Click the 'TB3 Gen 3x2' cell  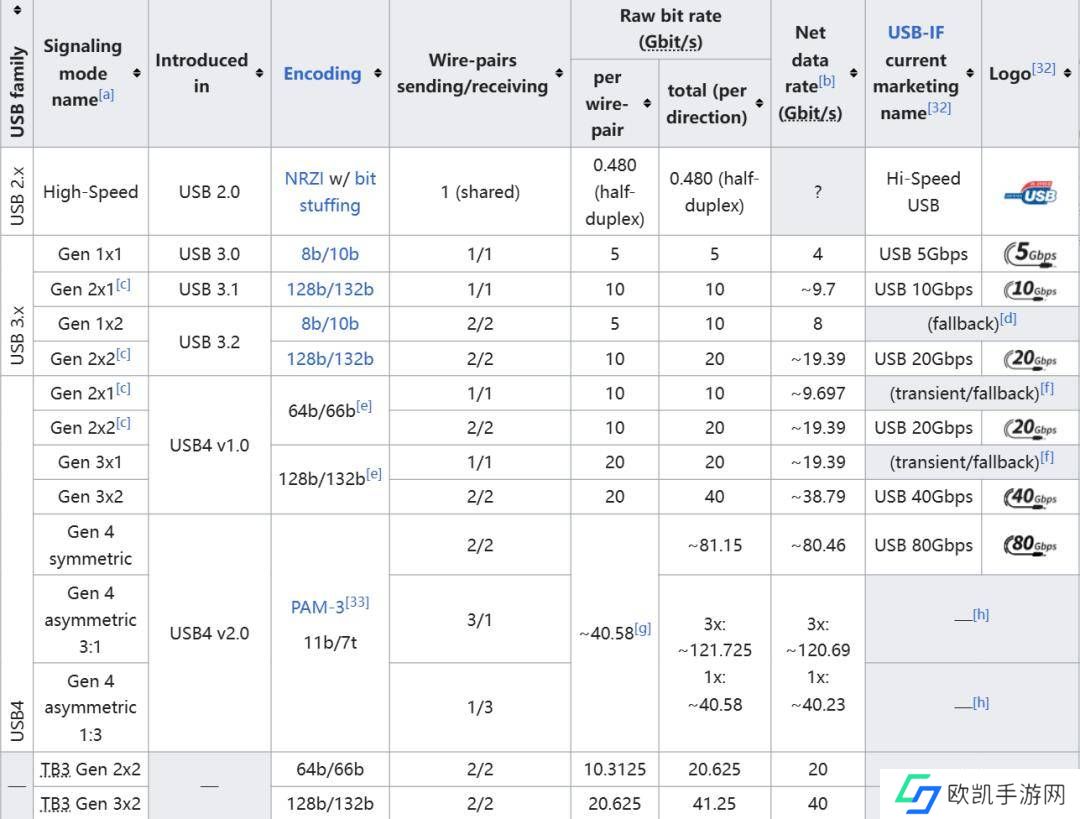pyautogui.click(x=90, y=804)
